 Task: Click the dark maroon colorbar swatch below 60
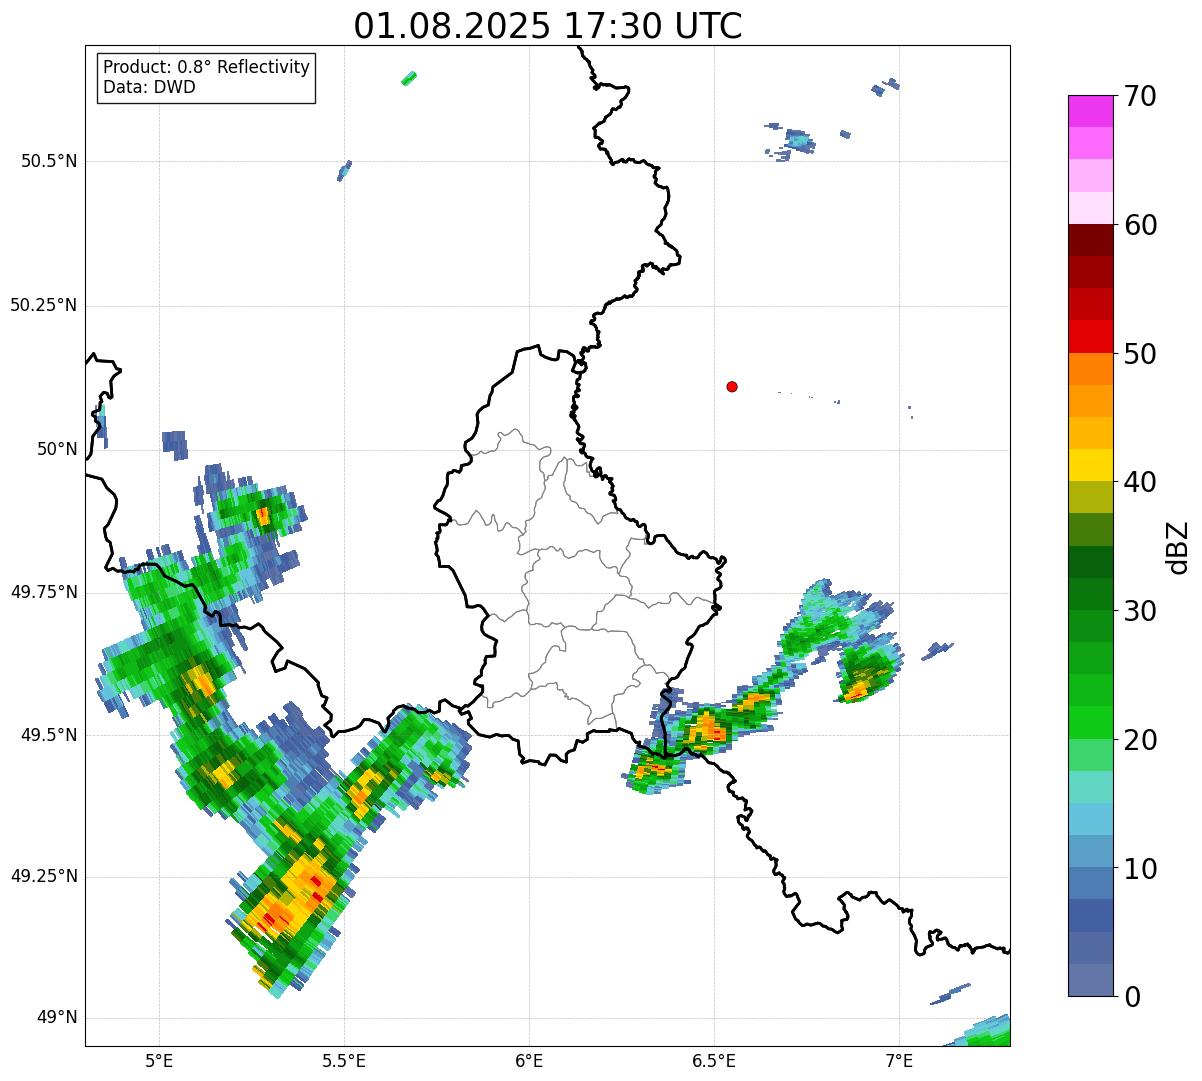[1090, 240]
